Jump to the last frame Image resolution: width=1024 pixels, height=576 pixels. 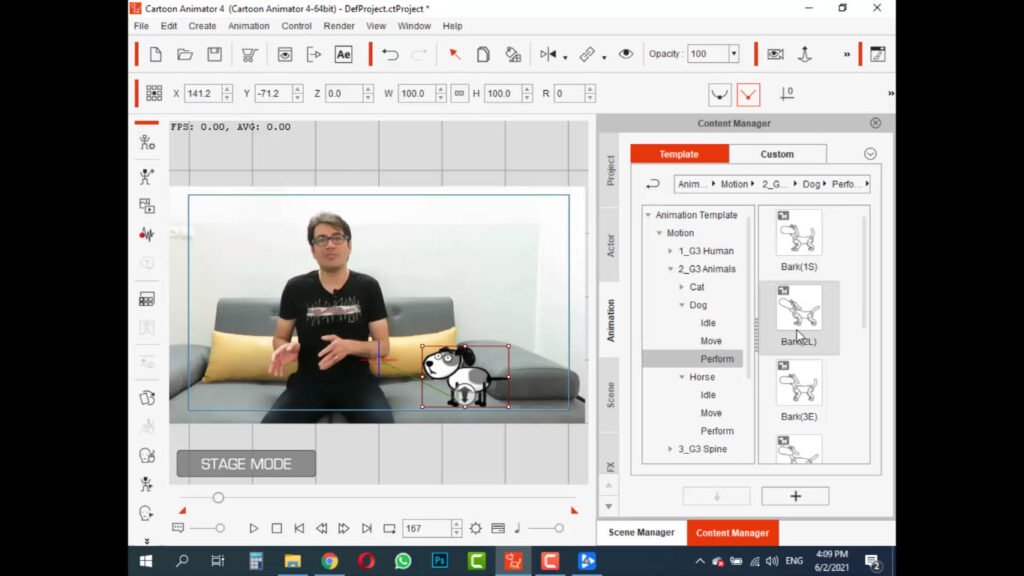coord(366,528)
